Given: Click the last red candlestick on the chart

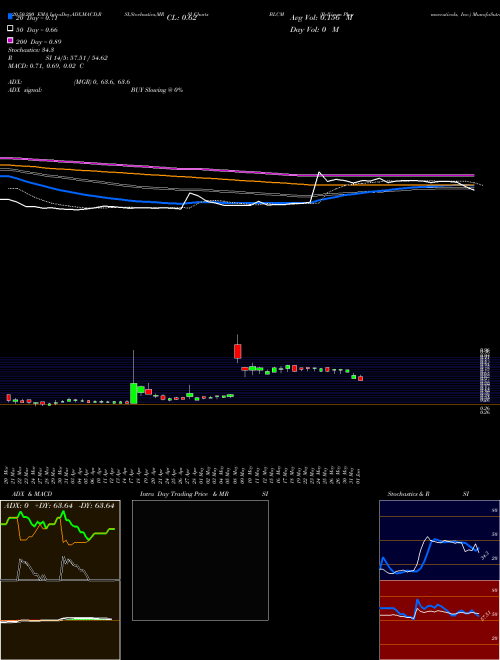Looking at the screenshot, I should [360, 378].
